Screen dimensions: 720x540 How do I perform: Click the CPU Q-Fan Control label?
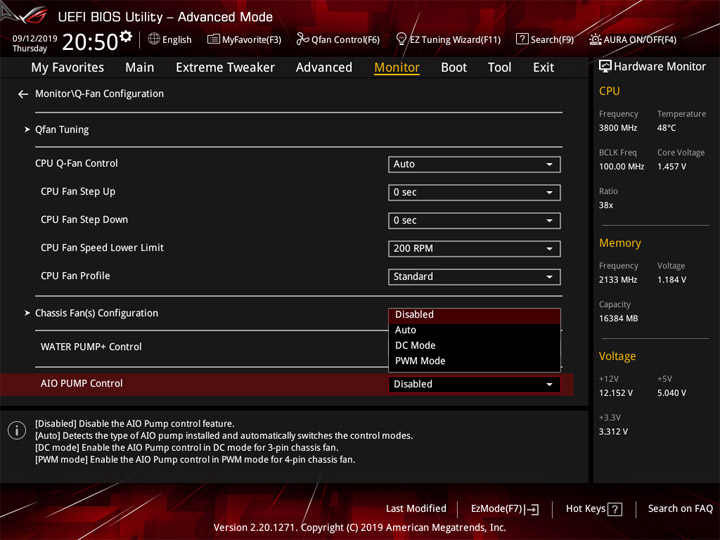tap(76, 163)
